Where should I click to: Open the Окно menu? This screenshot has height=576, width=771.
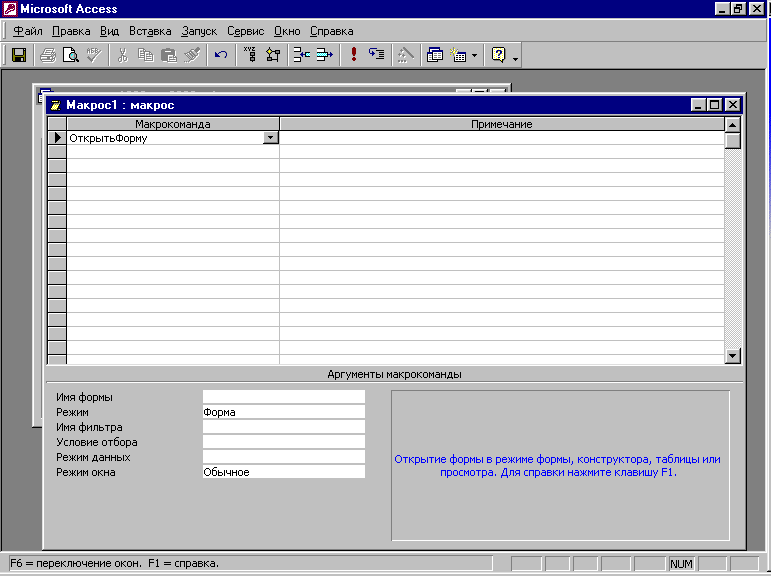(287, 31)
